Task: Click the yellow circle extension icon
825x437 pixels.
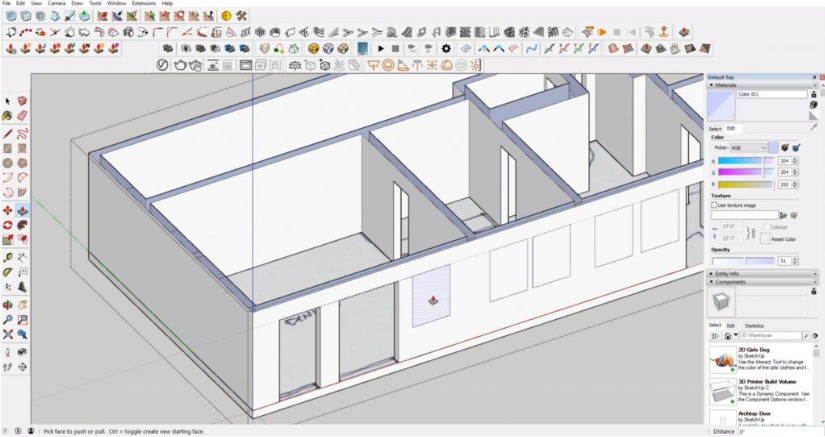Action: coord(226,16)
